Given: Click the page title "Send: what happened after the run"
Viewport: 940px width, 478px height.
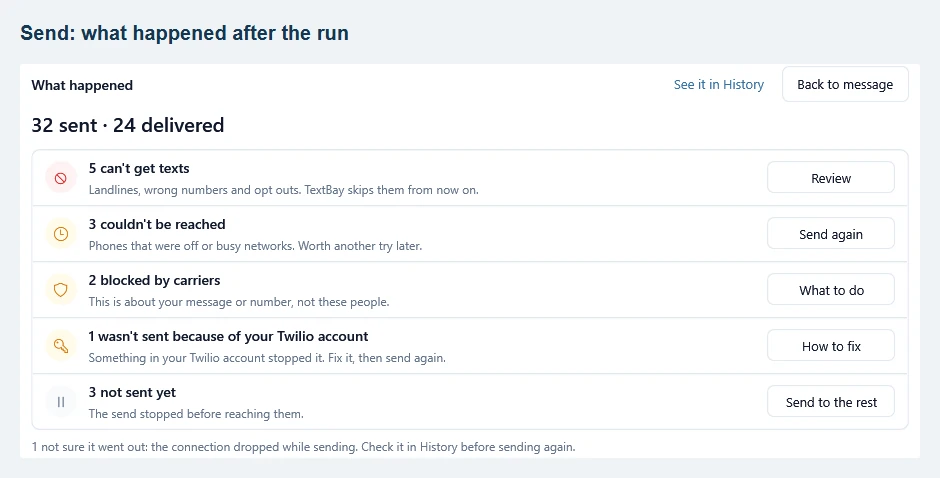Looking at the screenshot, I should 185,32.
